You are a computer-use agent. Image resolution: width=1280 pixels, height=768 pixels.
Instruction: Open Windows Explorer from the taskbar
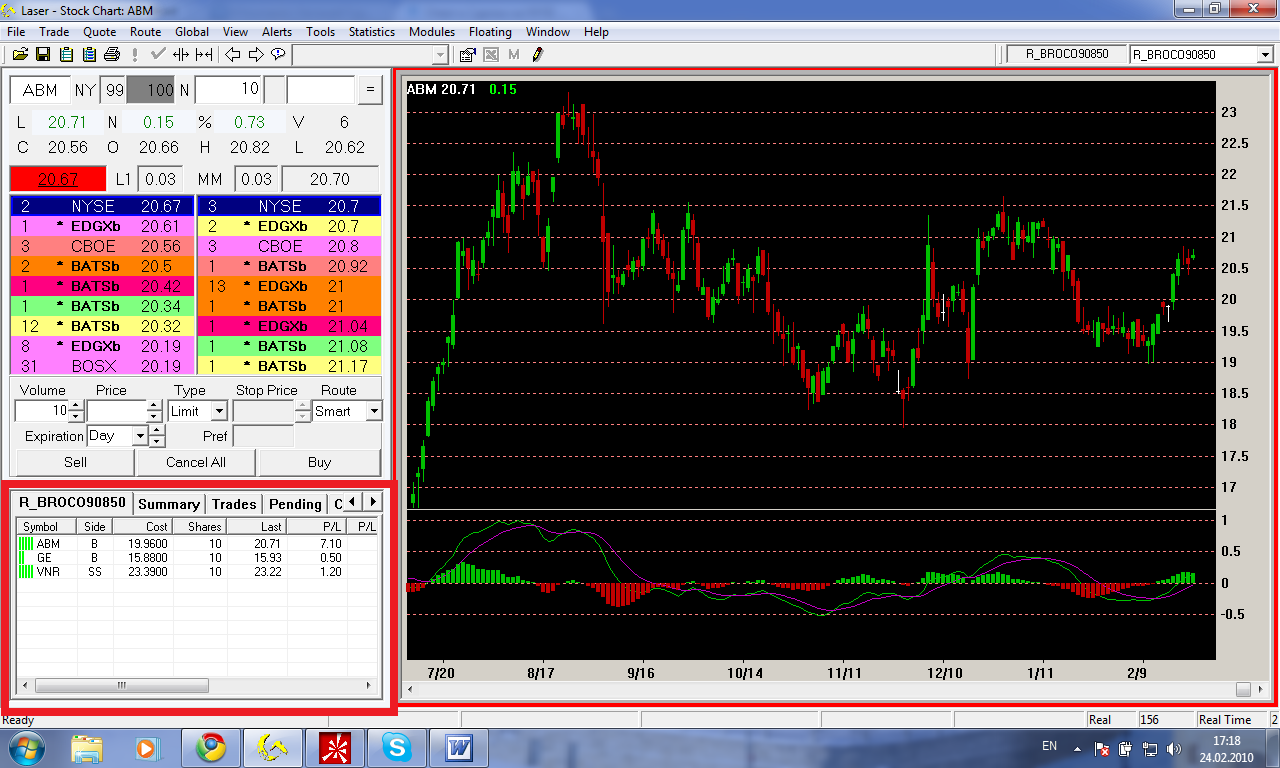[x=87, y=746]
